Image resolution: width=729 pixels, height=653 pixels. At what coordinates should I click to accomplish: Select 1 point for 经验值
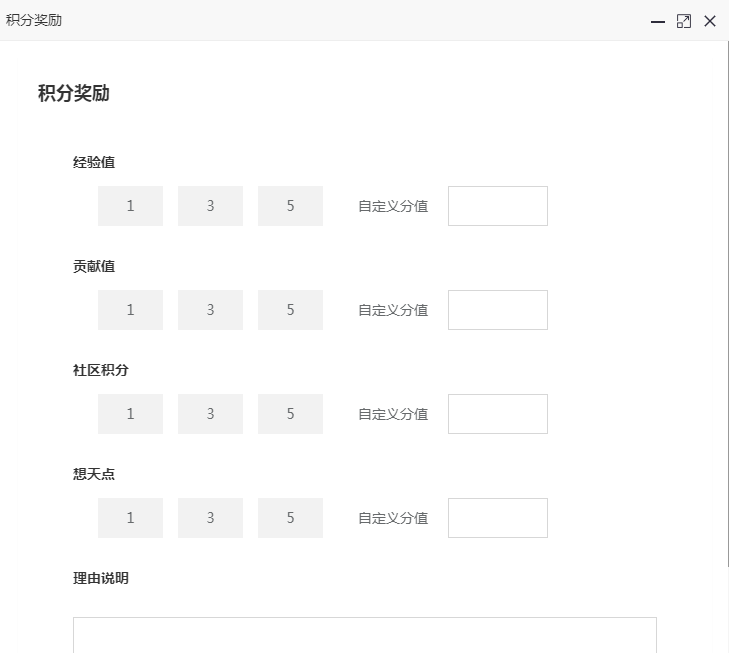point(130,206)
